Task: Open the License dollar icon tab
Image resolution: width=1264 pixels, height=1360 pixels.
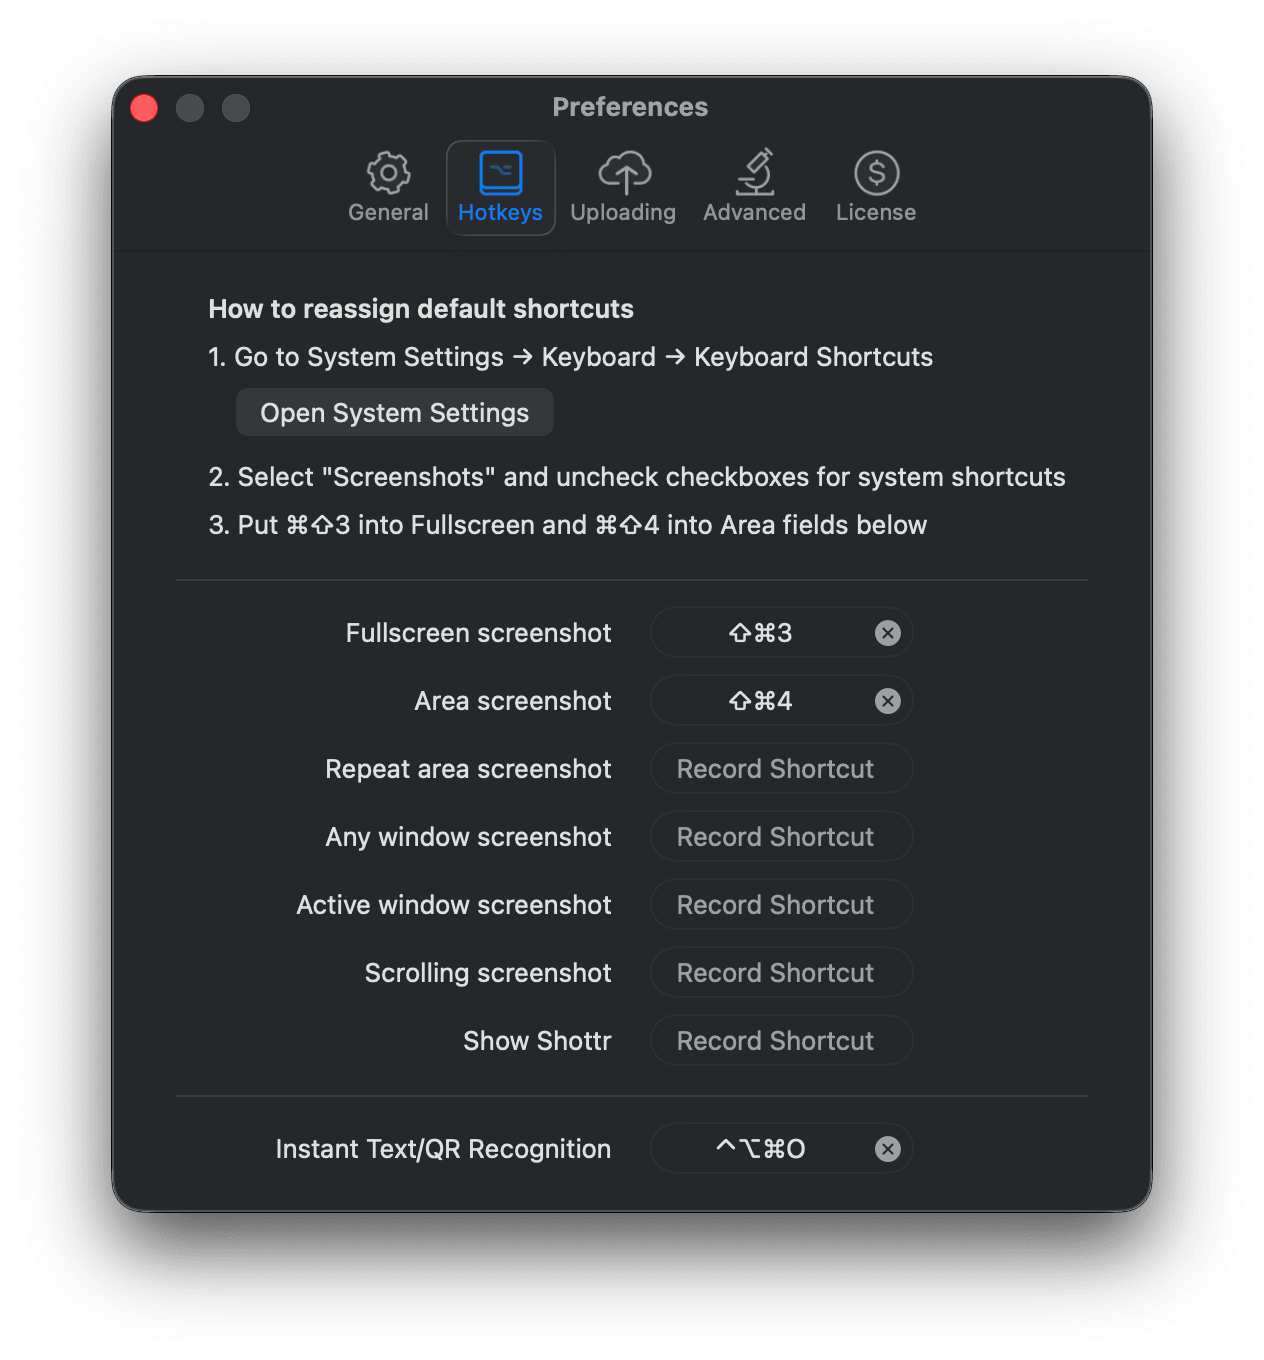Action: click(876, 173)
